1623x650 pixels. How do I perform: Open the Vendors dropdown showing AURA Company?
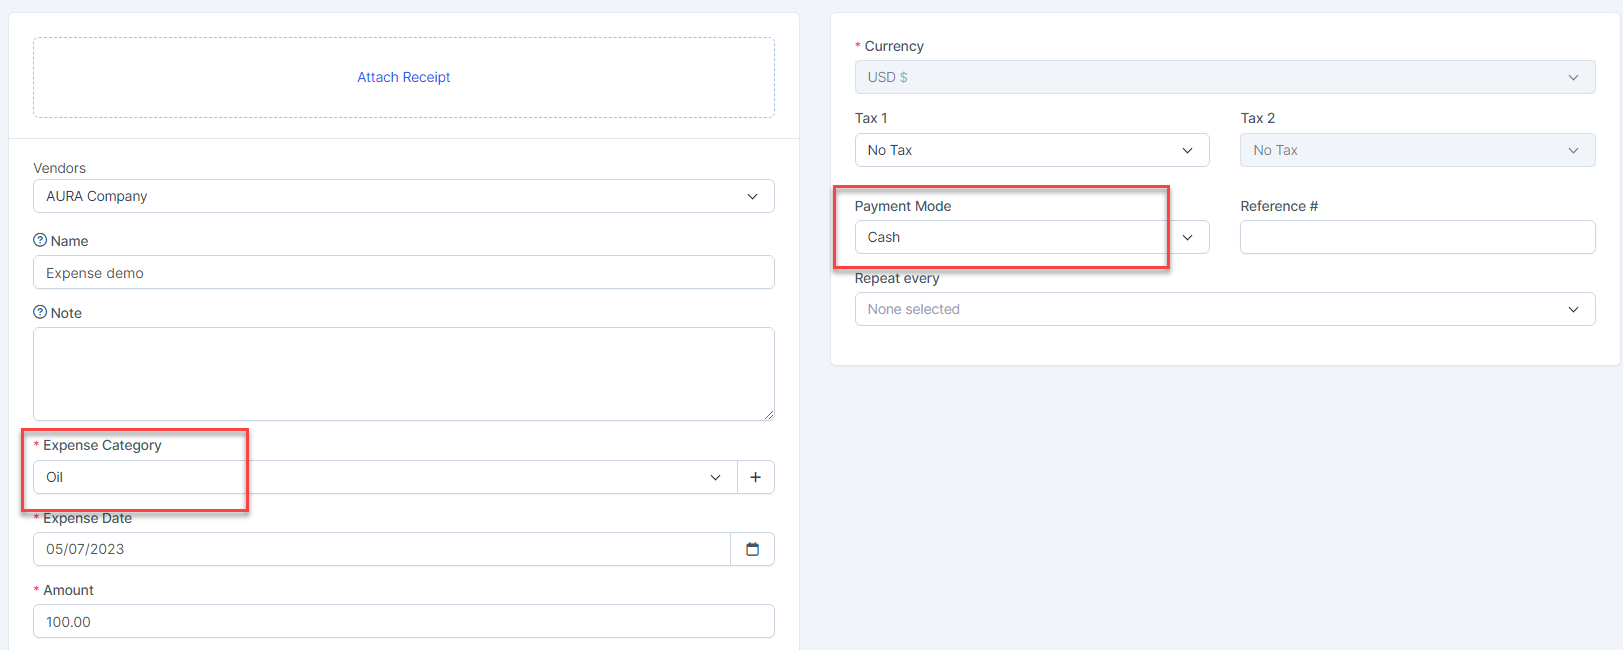click(x=403, y=196)
